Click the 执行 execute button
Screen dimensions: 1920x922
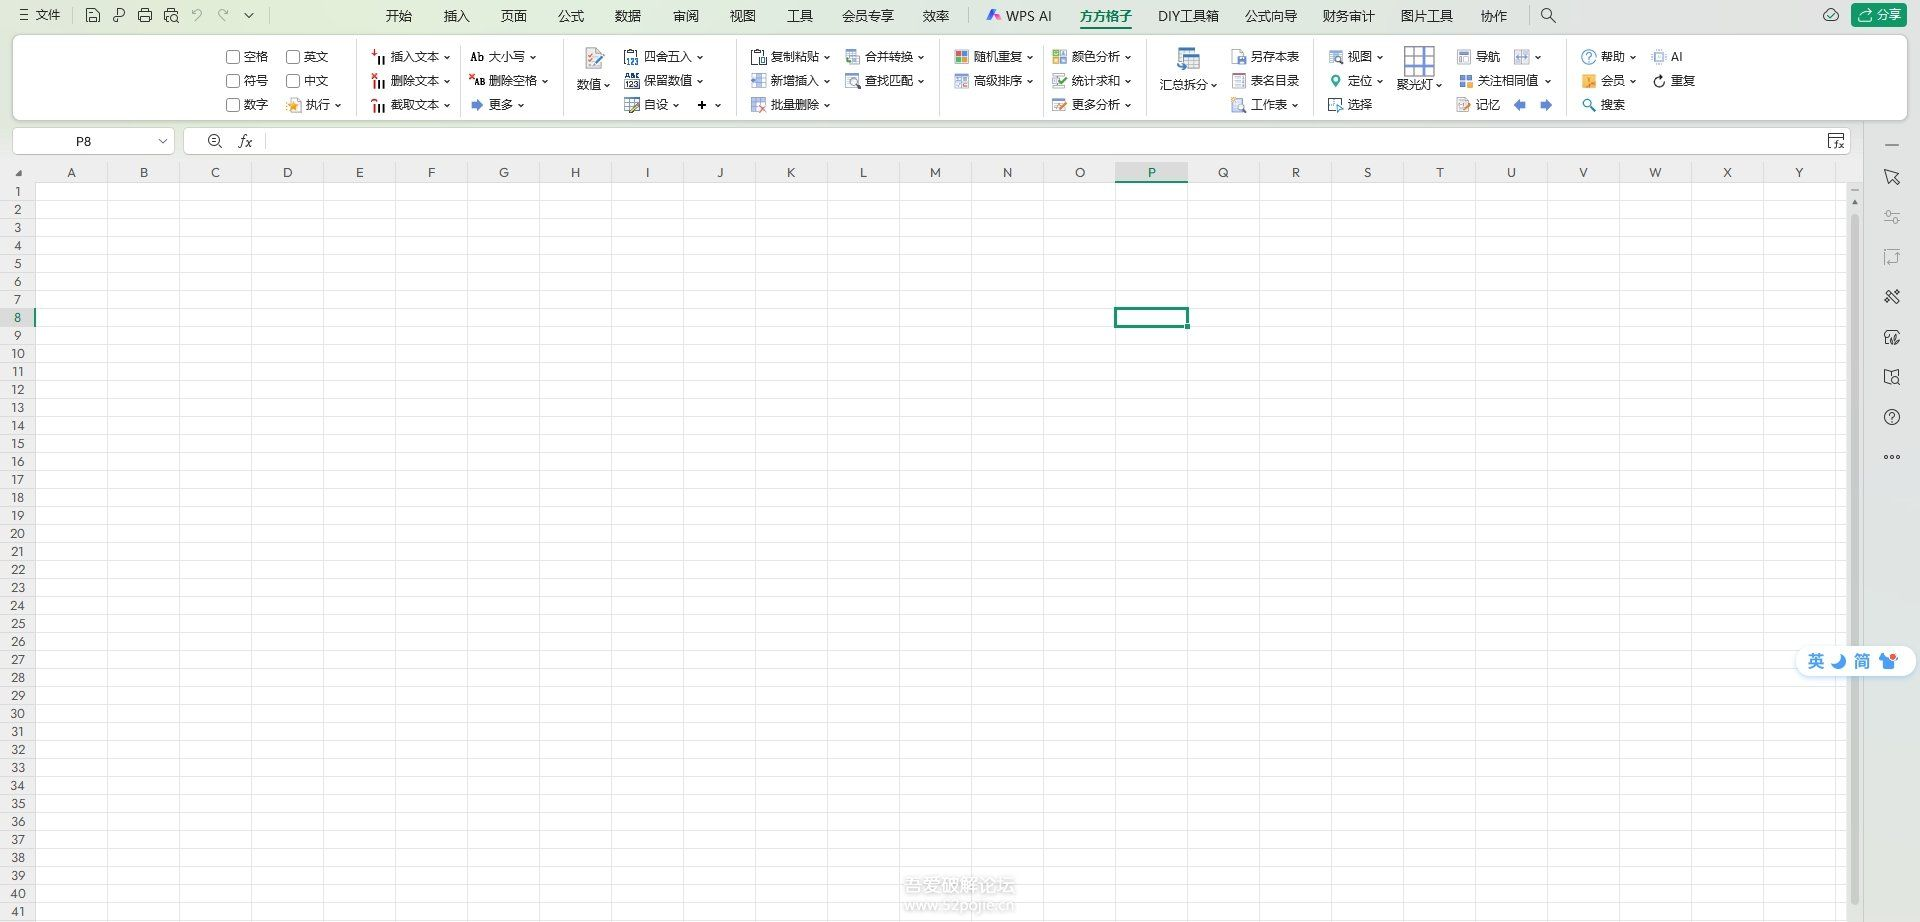click(x=314, y=105)
